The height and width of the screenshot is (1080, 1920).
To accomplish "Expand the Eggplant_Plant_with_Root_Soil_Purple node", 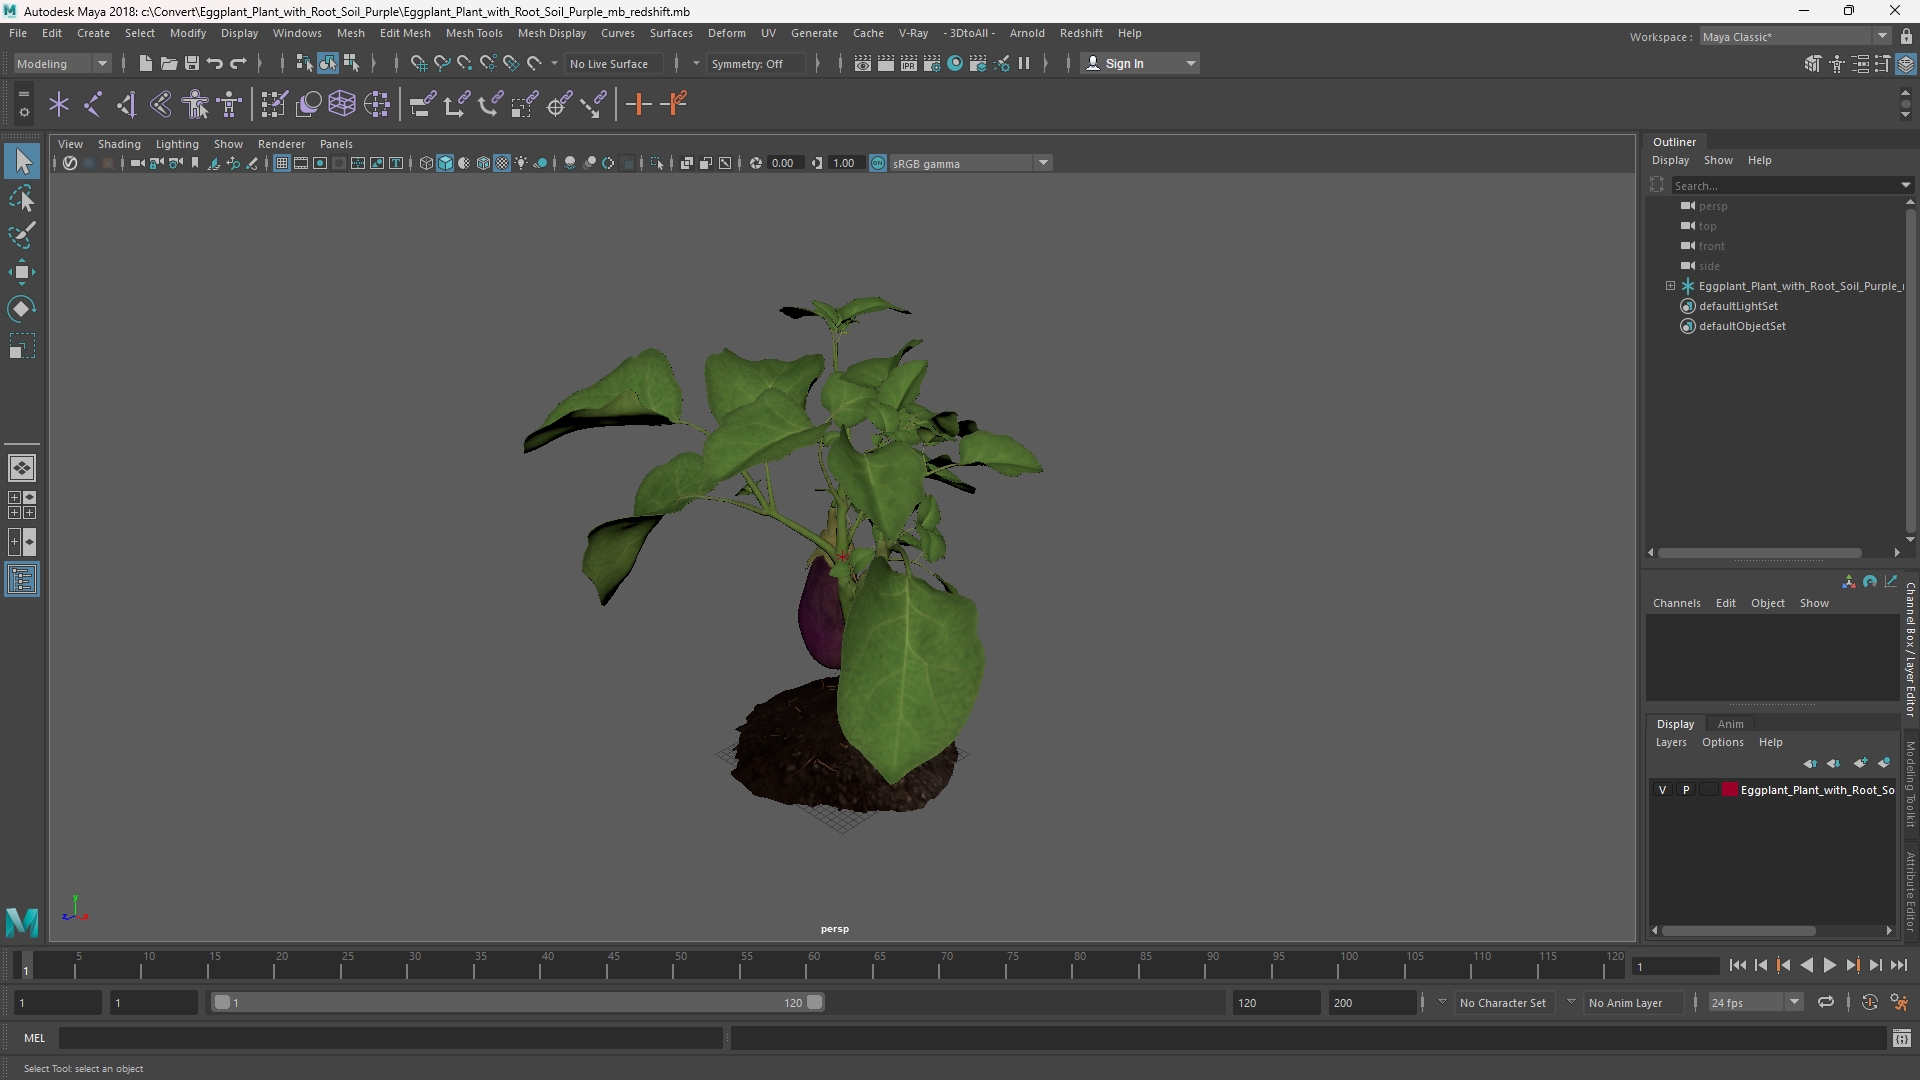I will pyautogui.click(x=1670, y=286).
